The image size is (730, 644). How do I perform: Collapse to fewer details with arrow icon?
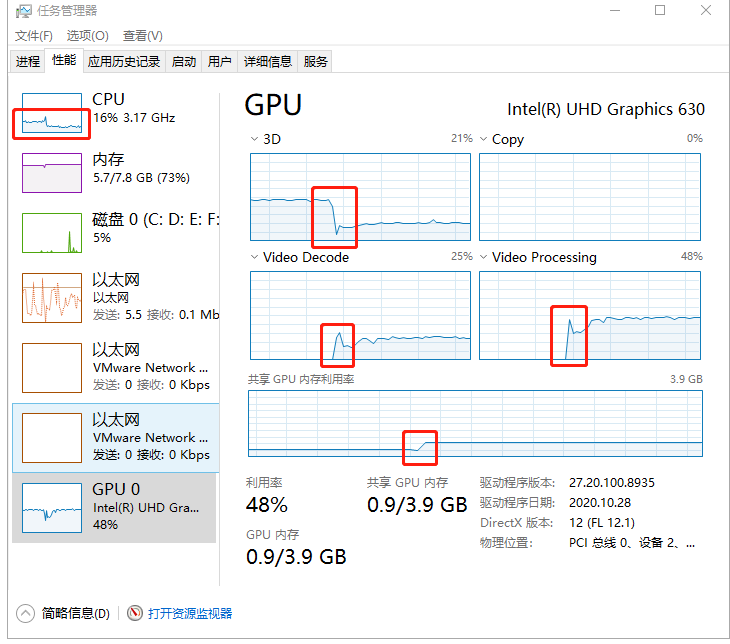26,613
